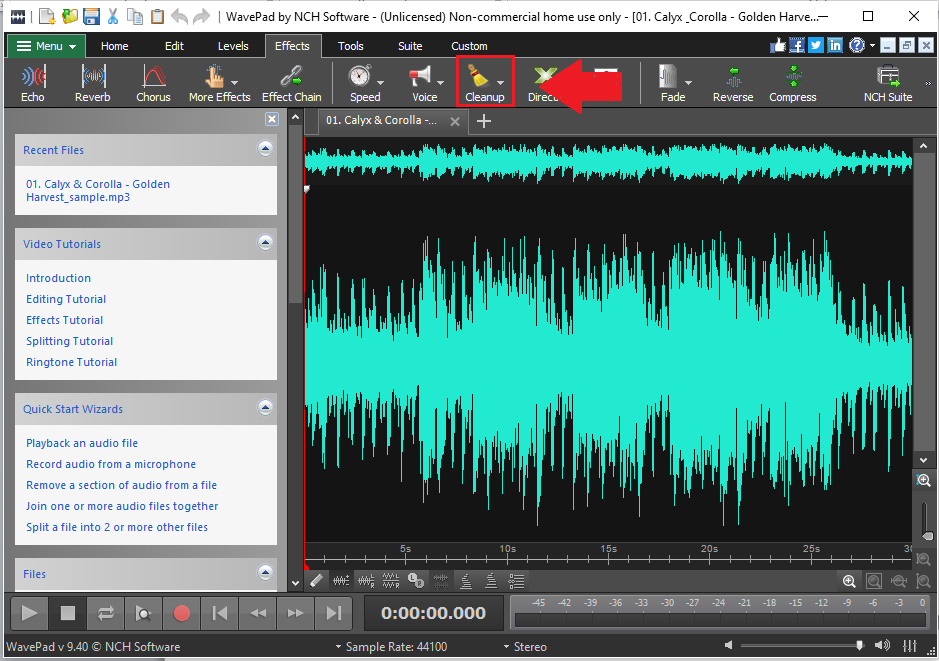Click the red Record button

coord(181,613)
